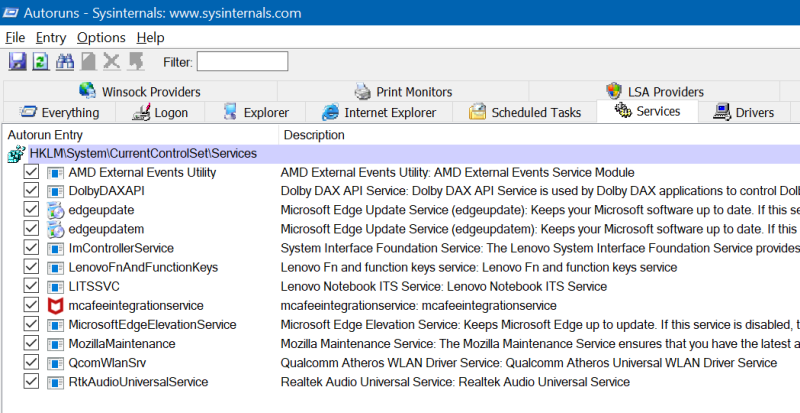Image resolution: width=800 pixels, height=413 pixels.
Task: Click the Save toolbar icon
Action: coord(17,62)
